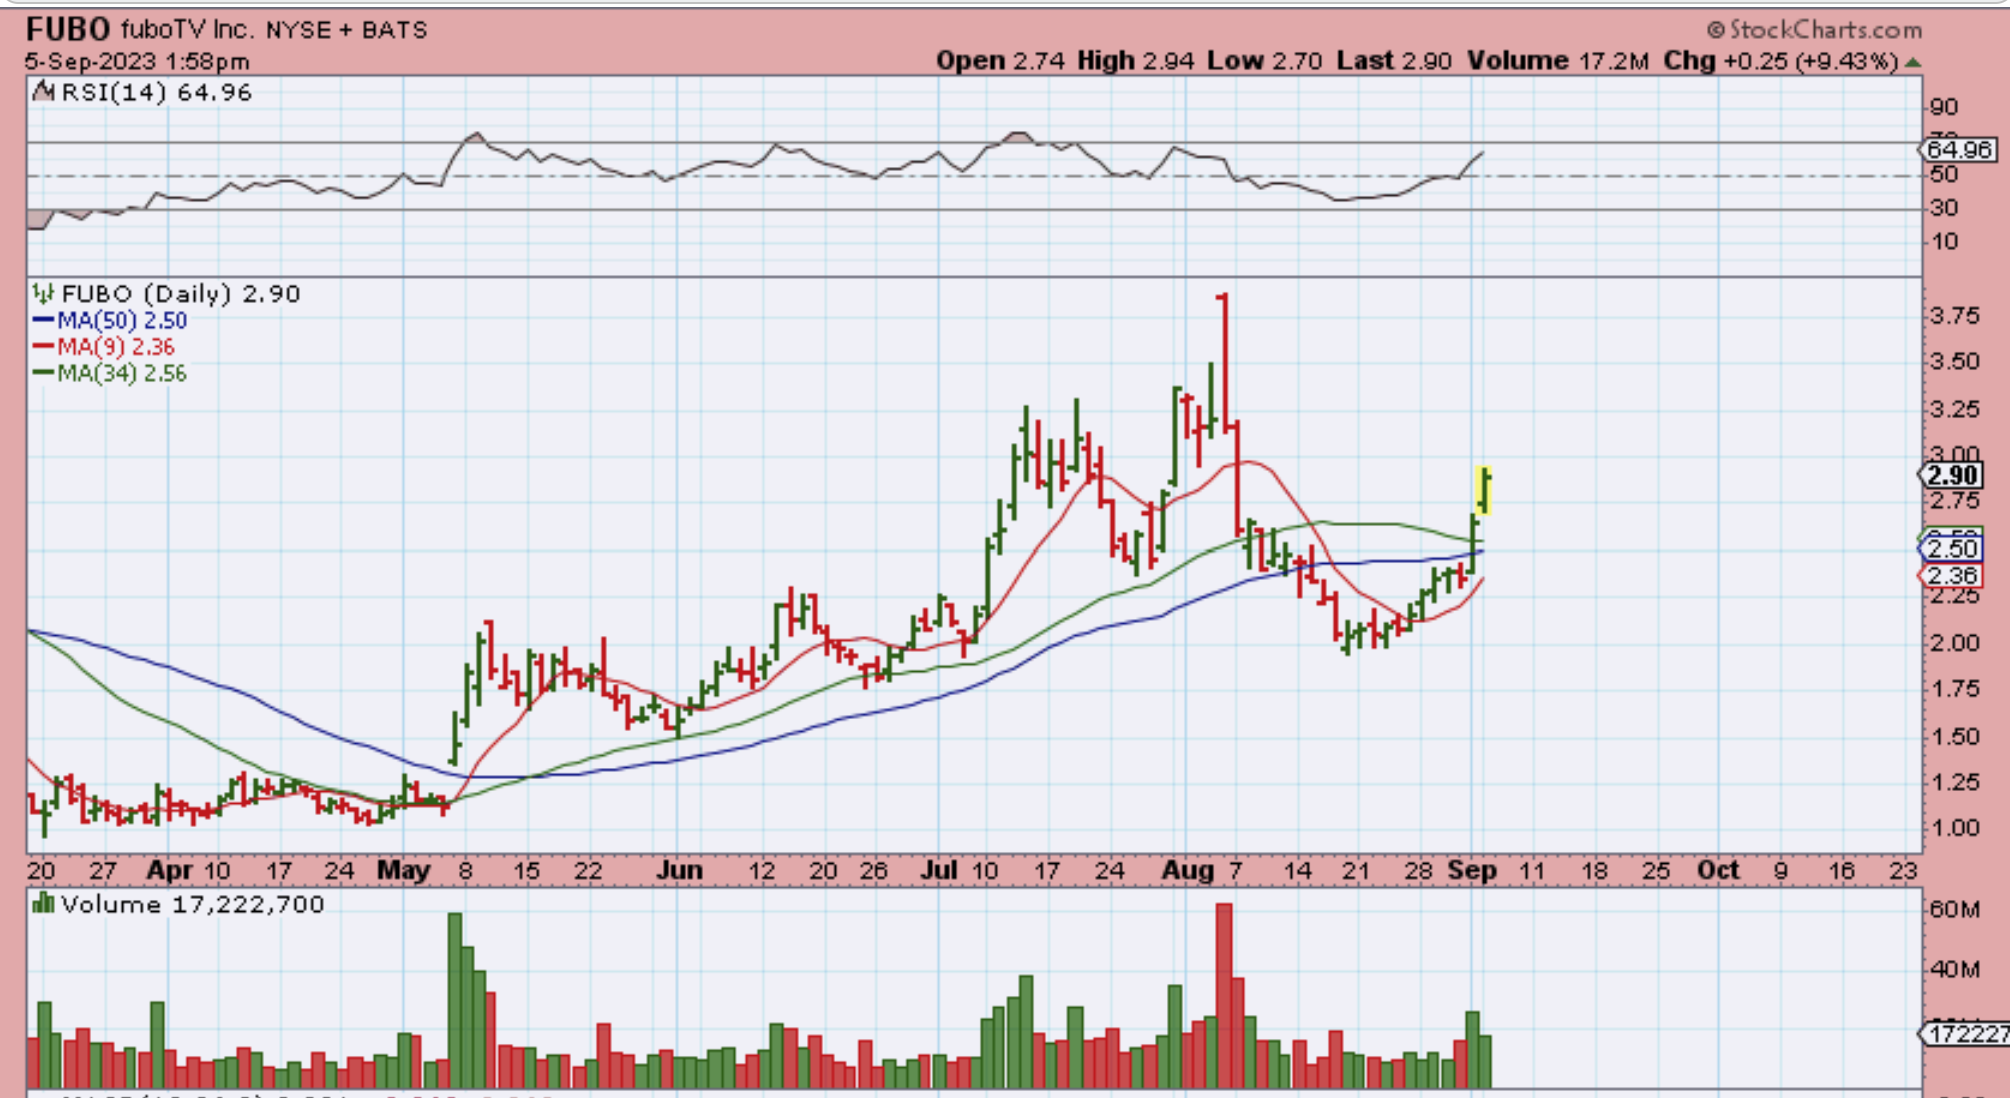Viewport: 2010px width, 1098px height.
Task: Click the RSI(14) indicator legend icon
Action: (x=43, y=92)
